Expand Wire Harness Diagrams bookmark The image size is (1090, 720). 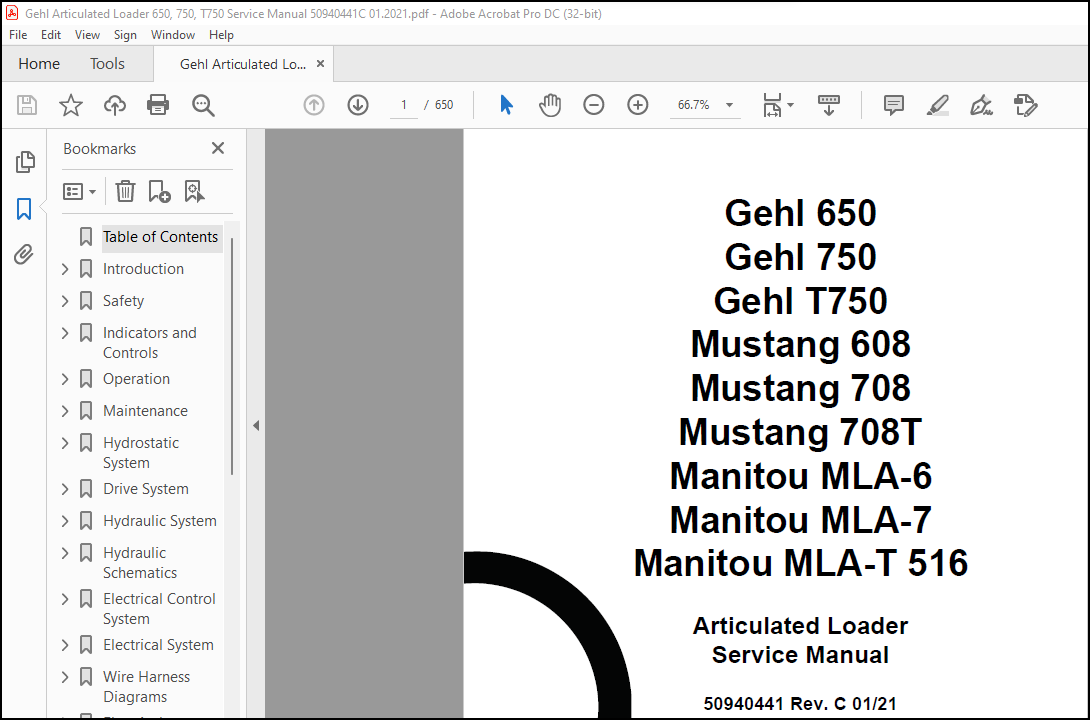point(65,676)
